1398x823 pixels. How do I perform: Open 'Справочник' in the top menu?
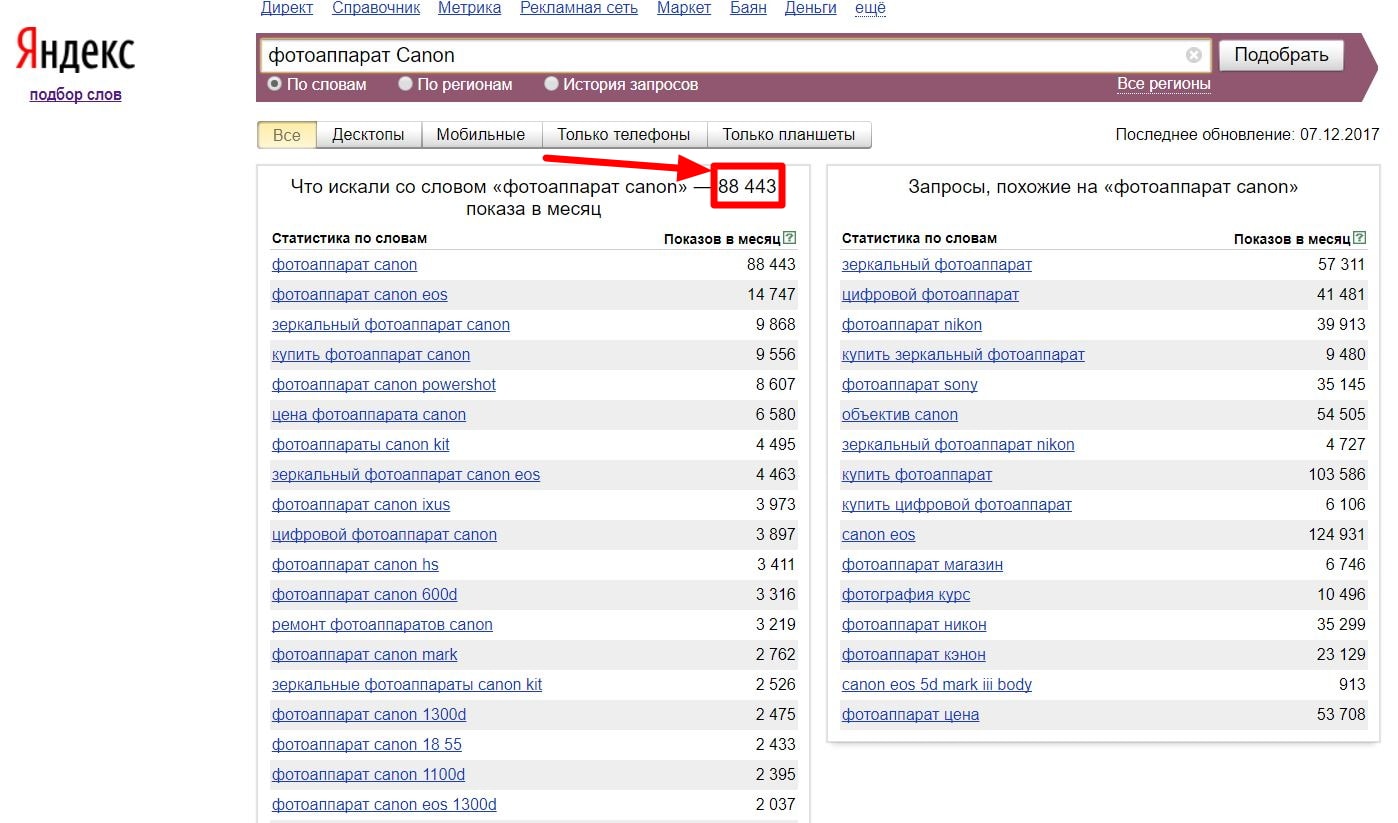(376, 8)
